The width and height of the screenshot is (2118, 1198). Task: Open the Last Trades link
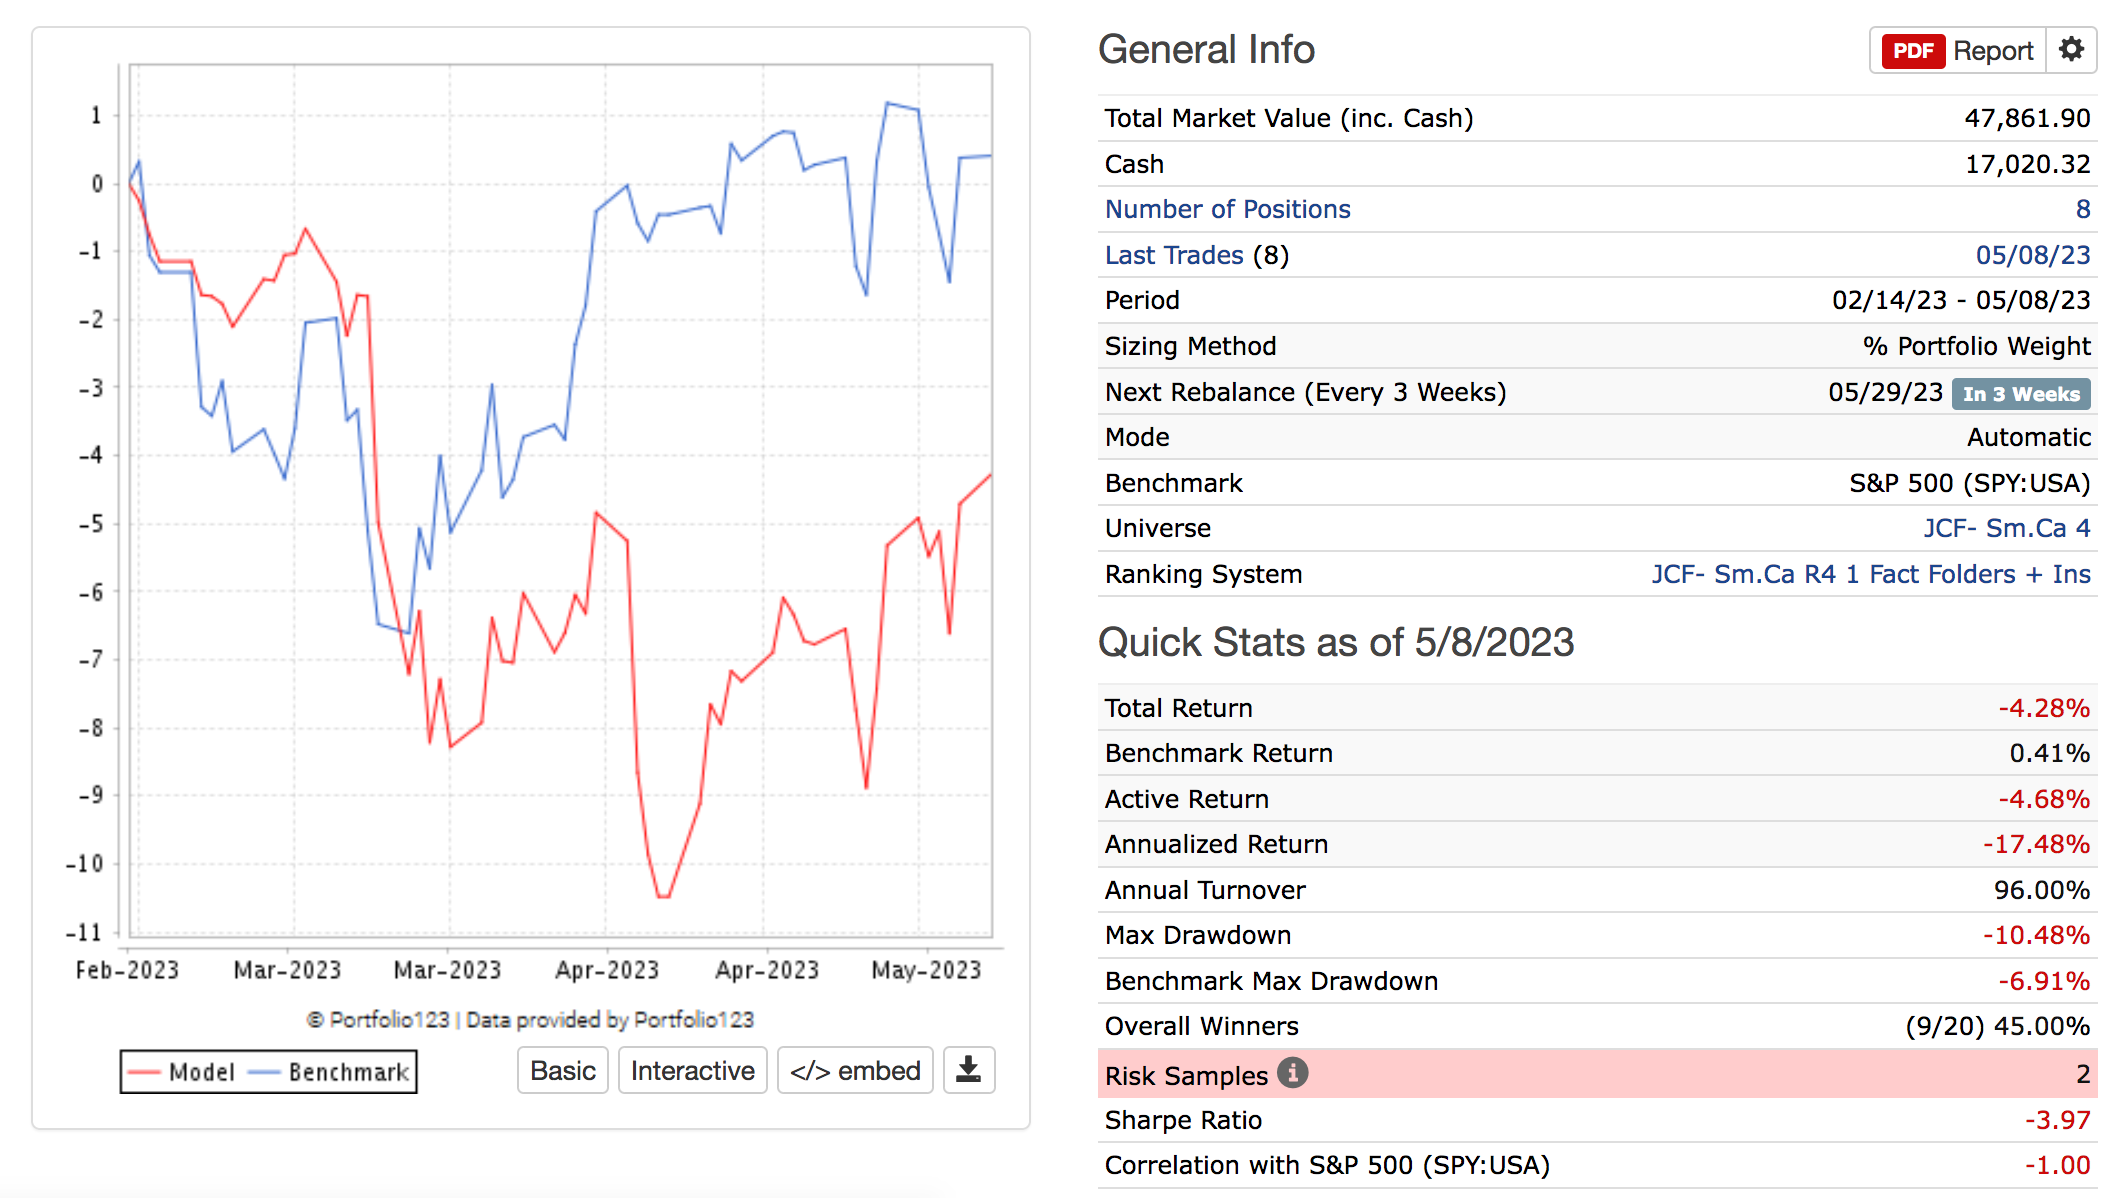tap(1174, 255)
